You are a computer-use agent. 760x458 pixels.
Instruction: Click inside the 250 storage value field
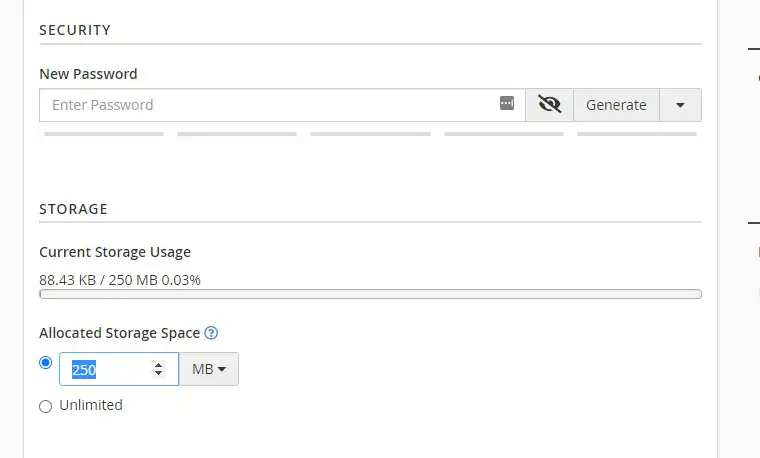pos(109,369)
